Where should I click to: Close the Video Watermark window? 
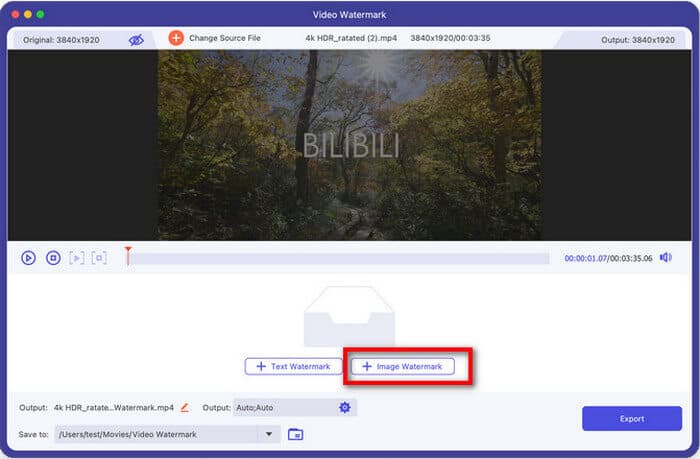point(15,14)
